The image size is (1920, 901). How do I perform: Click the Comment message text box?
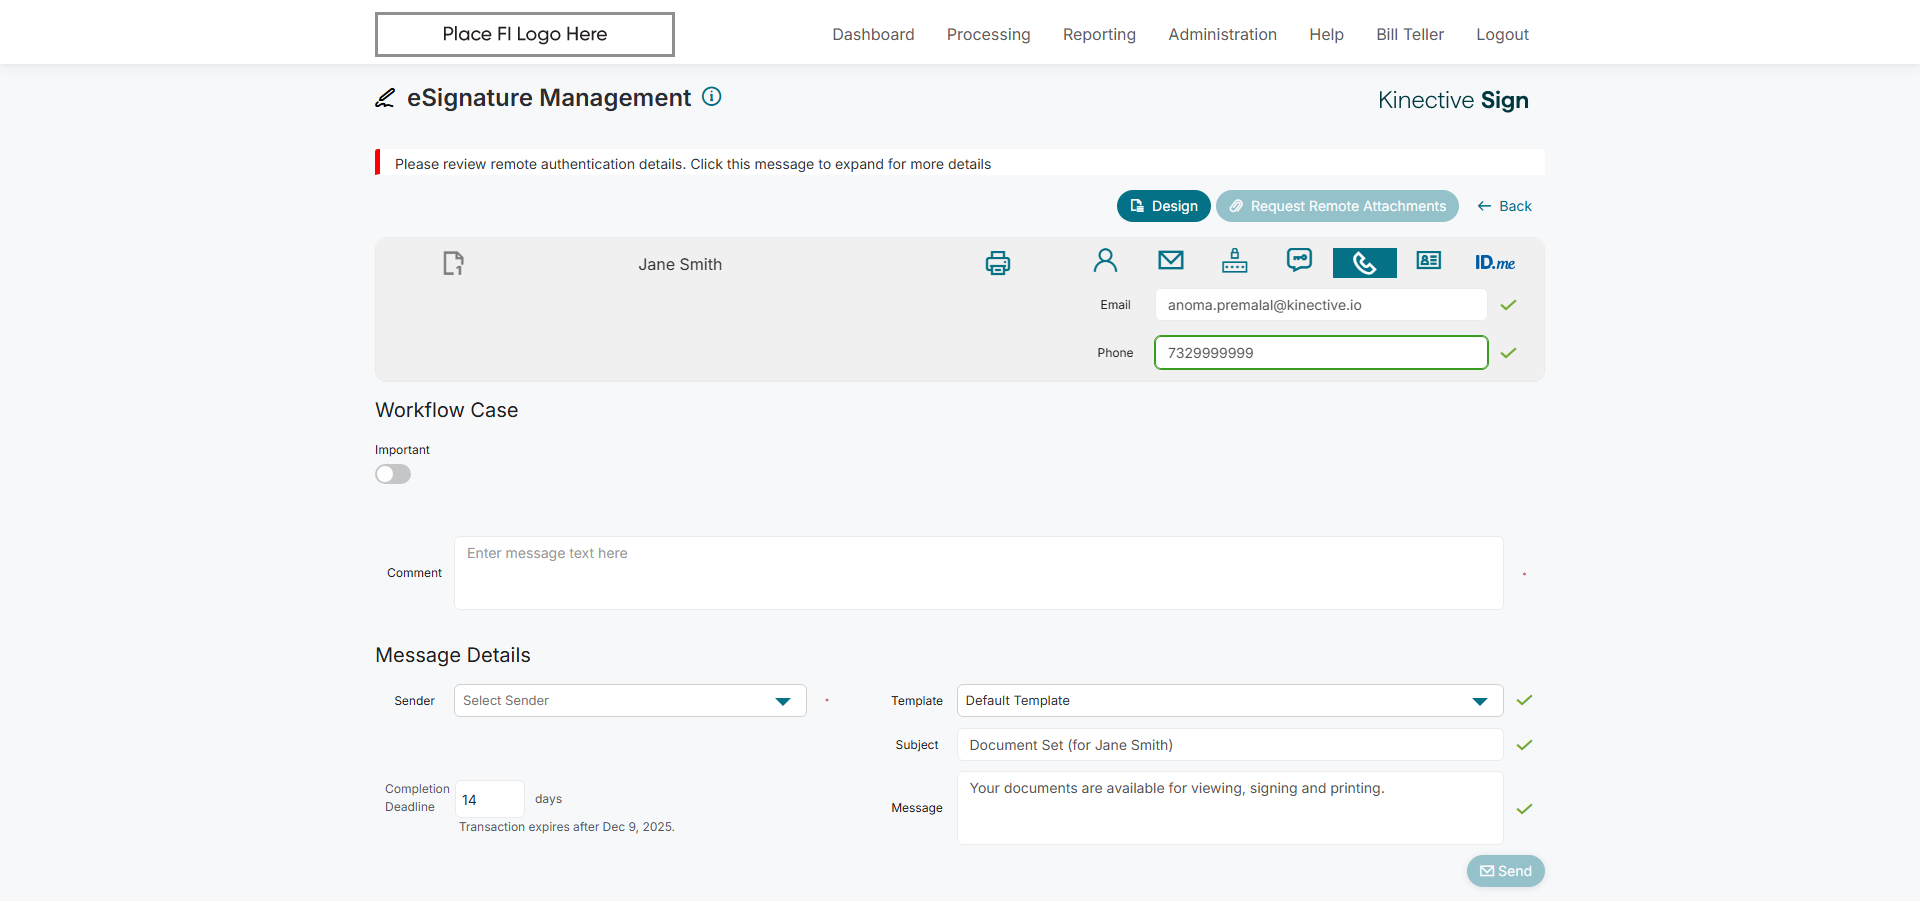979,573
